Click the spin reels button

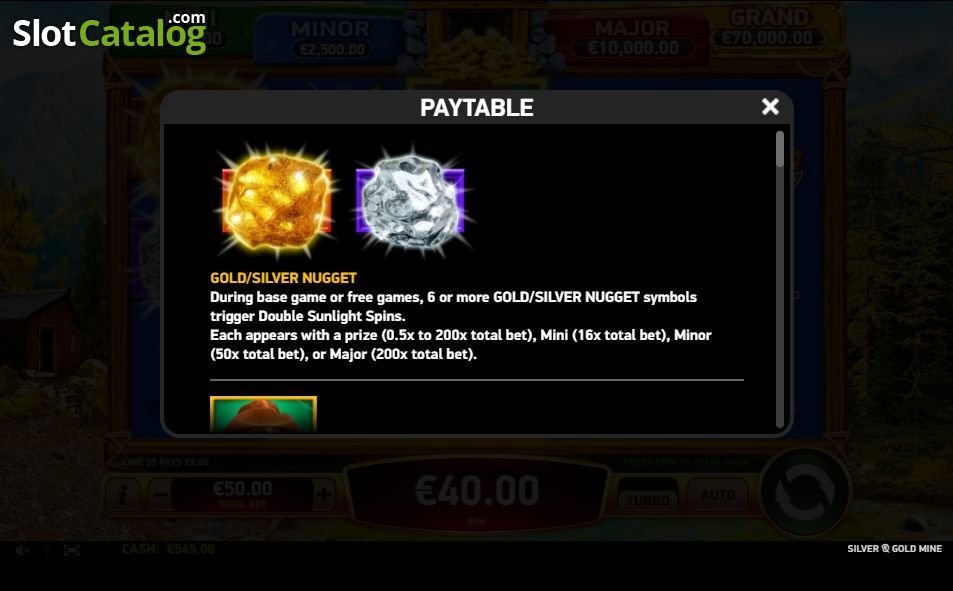coord(805,492)
